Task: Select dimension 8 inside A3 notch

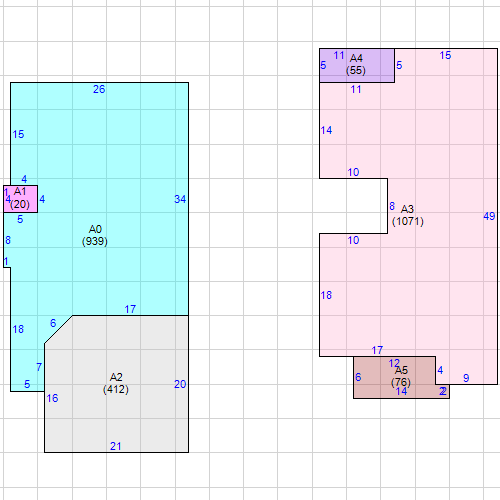Action: tap(392, 206)
